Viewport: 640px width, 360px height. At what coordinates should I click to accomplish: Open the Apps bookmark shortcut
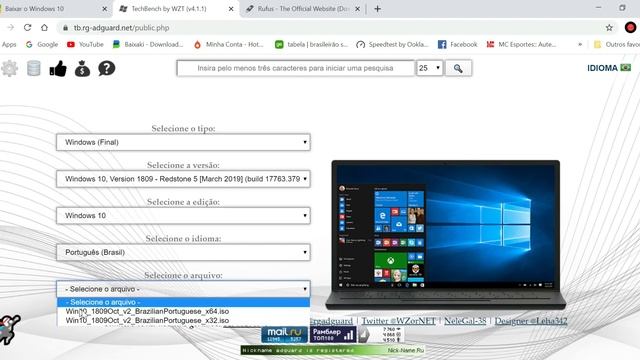[9, 44]
